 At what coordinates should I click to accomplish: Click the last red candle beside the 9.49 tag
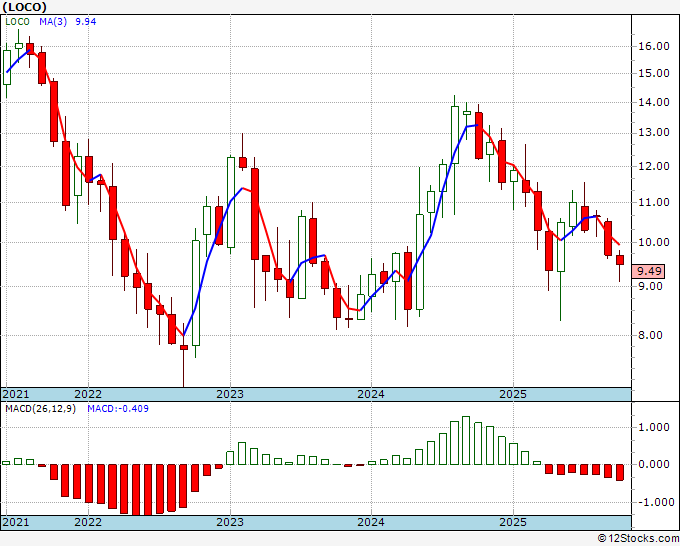tap(620, 260)
